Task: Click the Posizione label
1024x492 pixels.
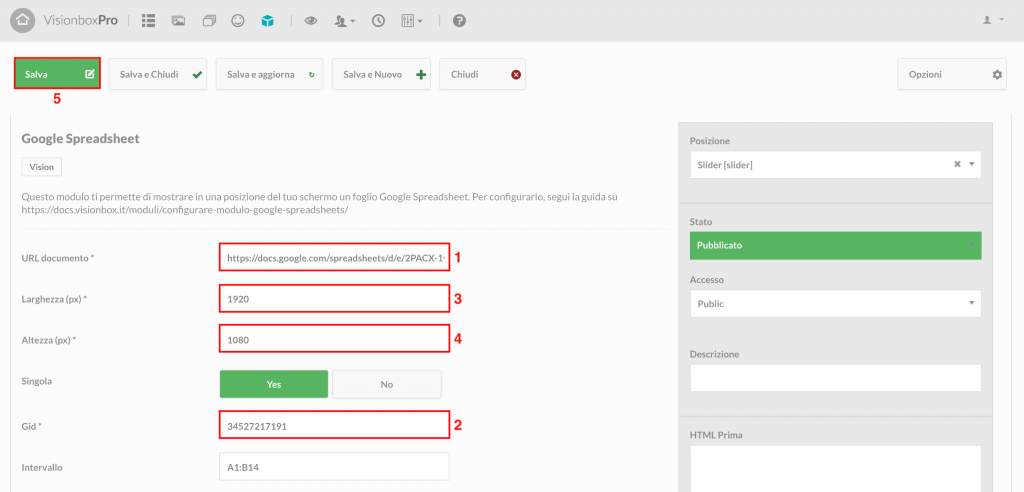Action: tap(710, 141)
